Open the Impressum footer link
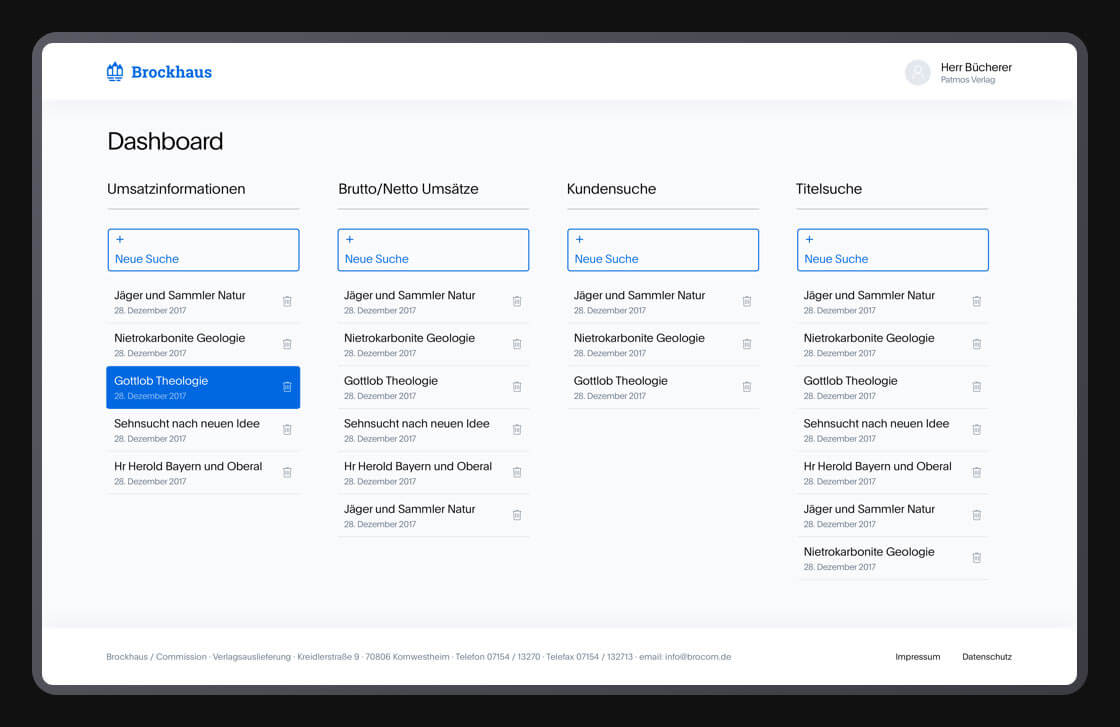 (x=917, y=657)
